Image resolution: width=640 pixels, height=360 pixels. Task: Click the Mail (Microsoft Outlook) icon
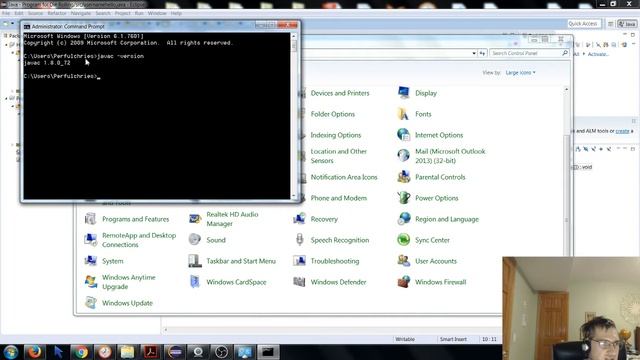point(404,156)
